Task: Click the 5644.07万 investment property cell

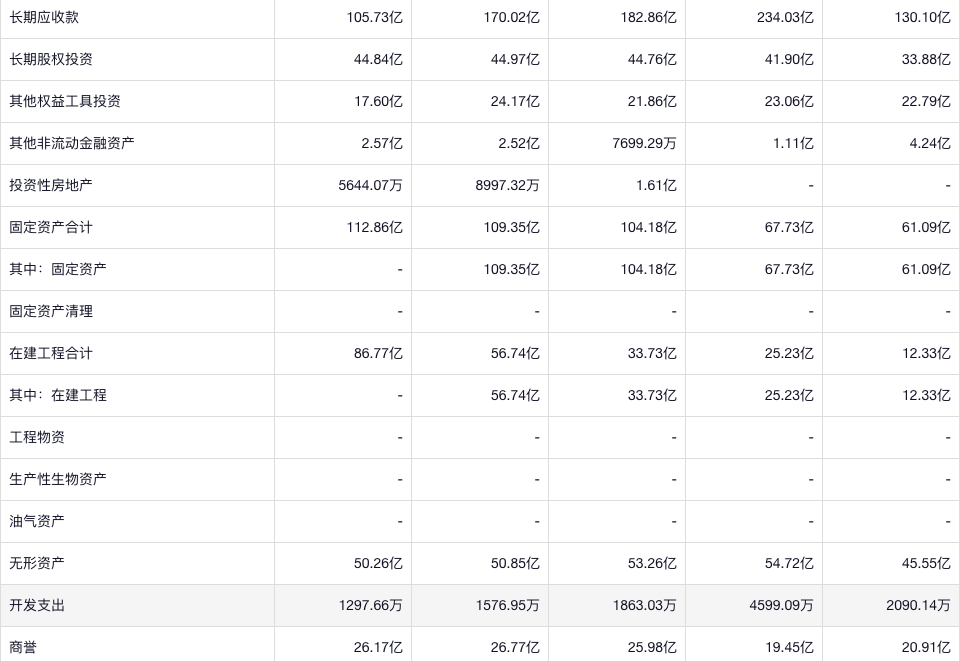Action: point(370,185)
